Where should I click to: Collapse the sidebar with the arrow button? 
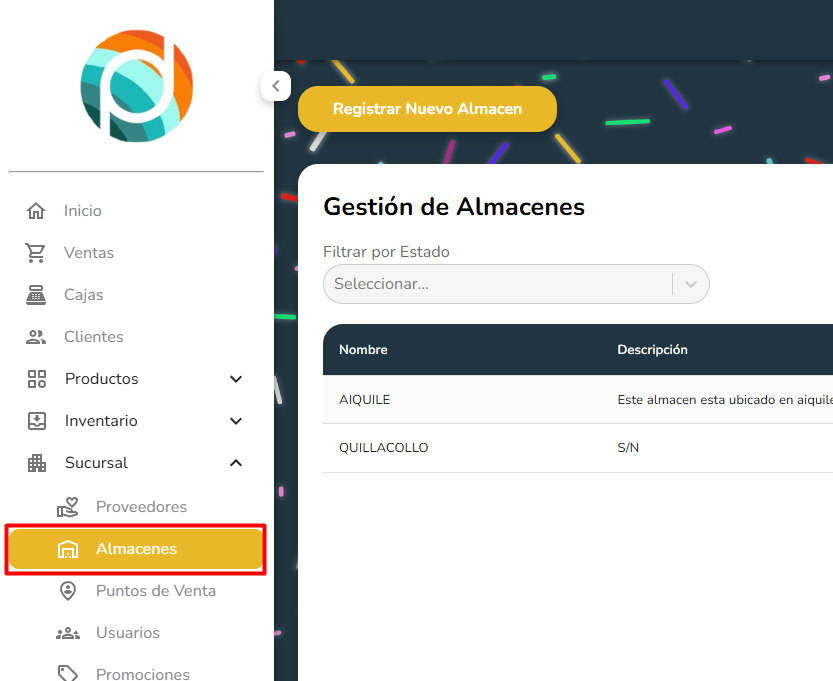276,86
